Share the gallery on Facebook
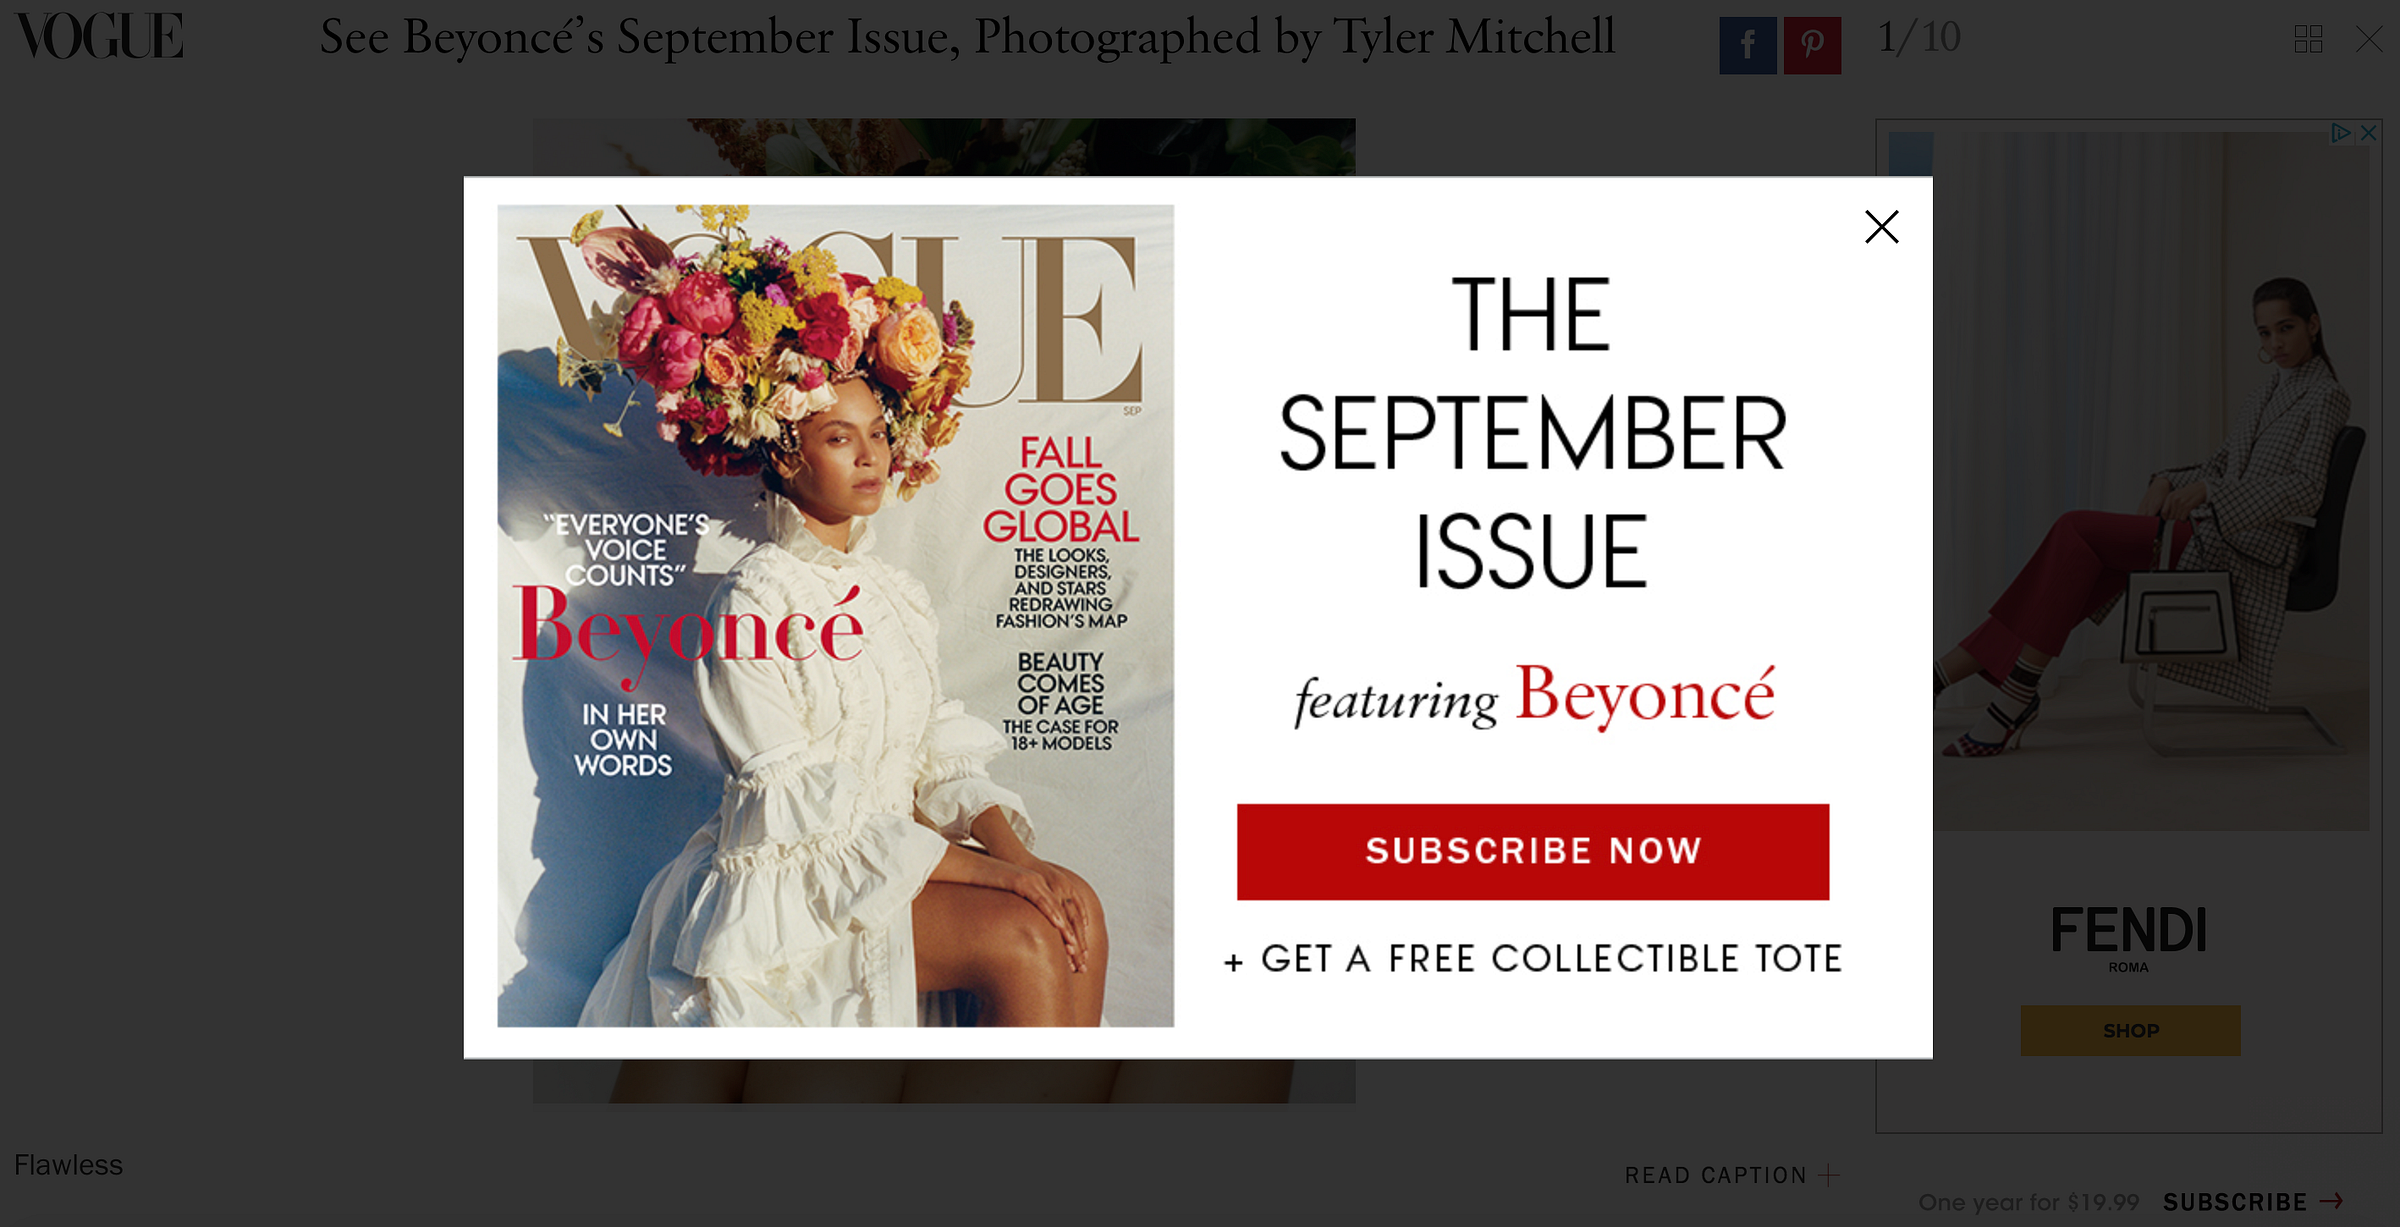The image size is (2400, 1227). point(1747,45)
